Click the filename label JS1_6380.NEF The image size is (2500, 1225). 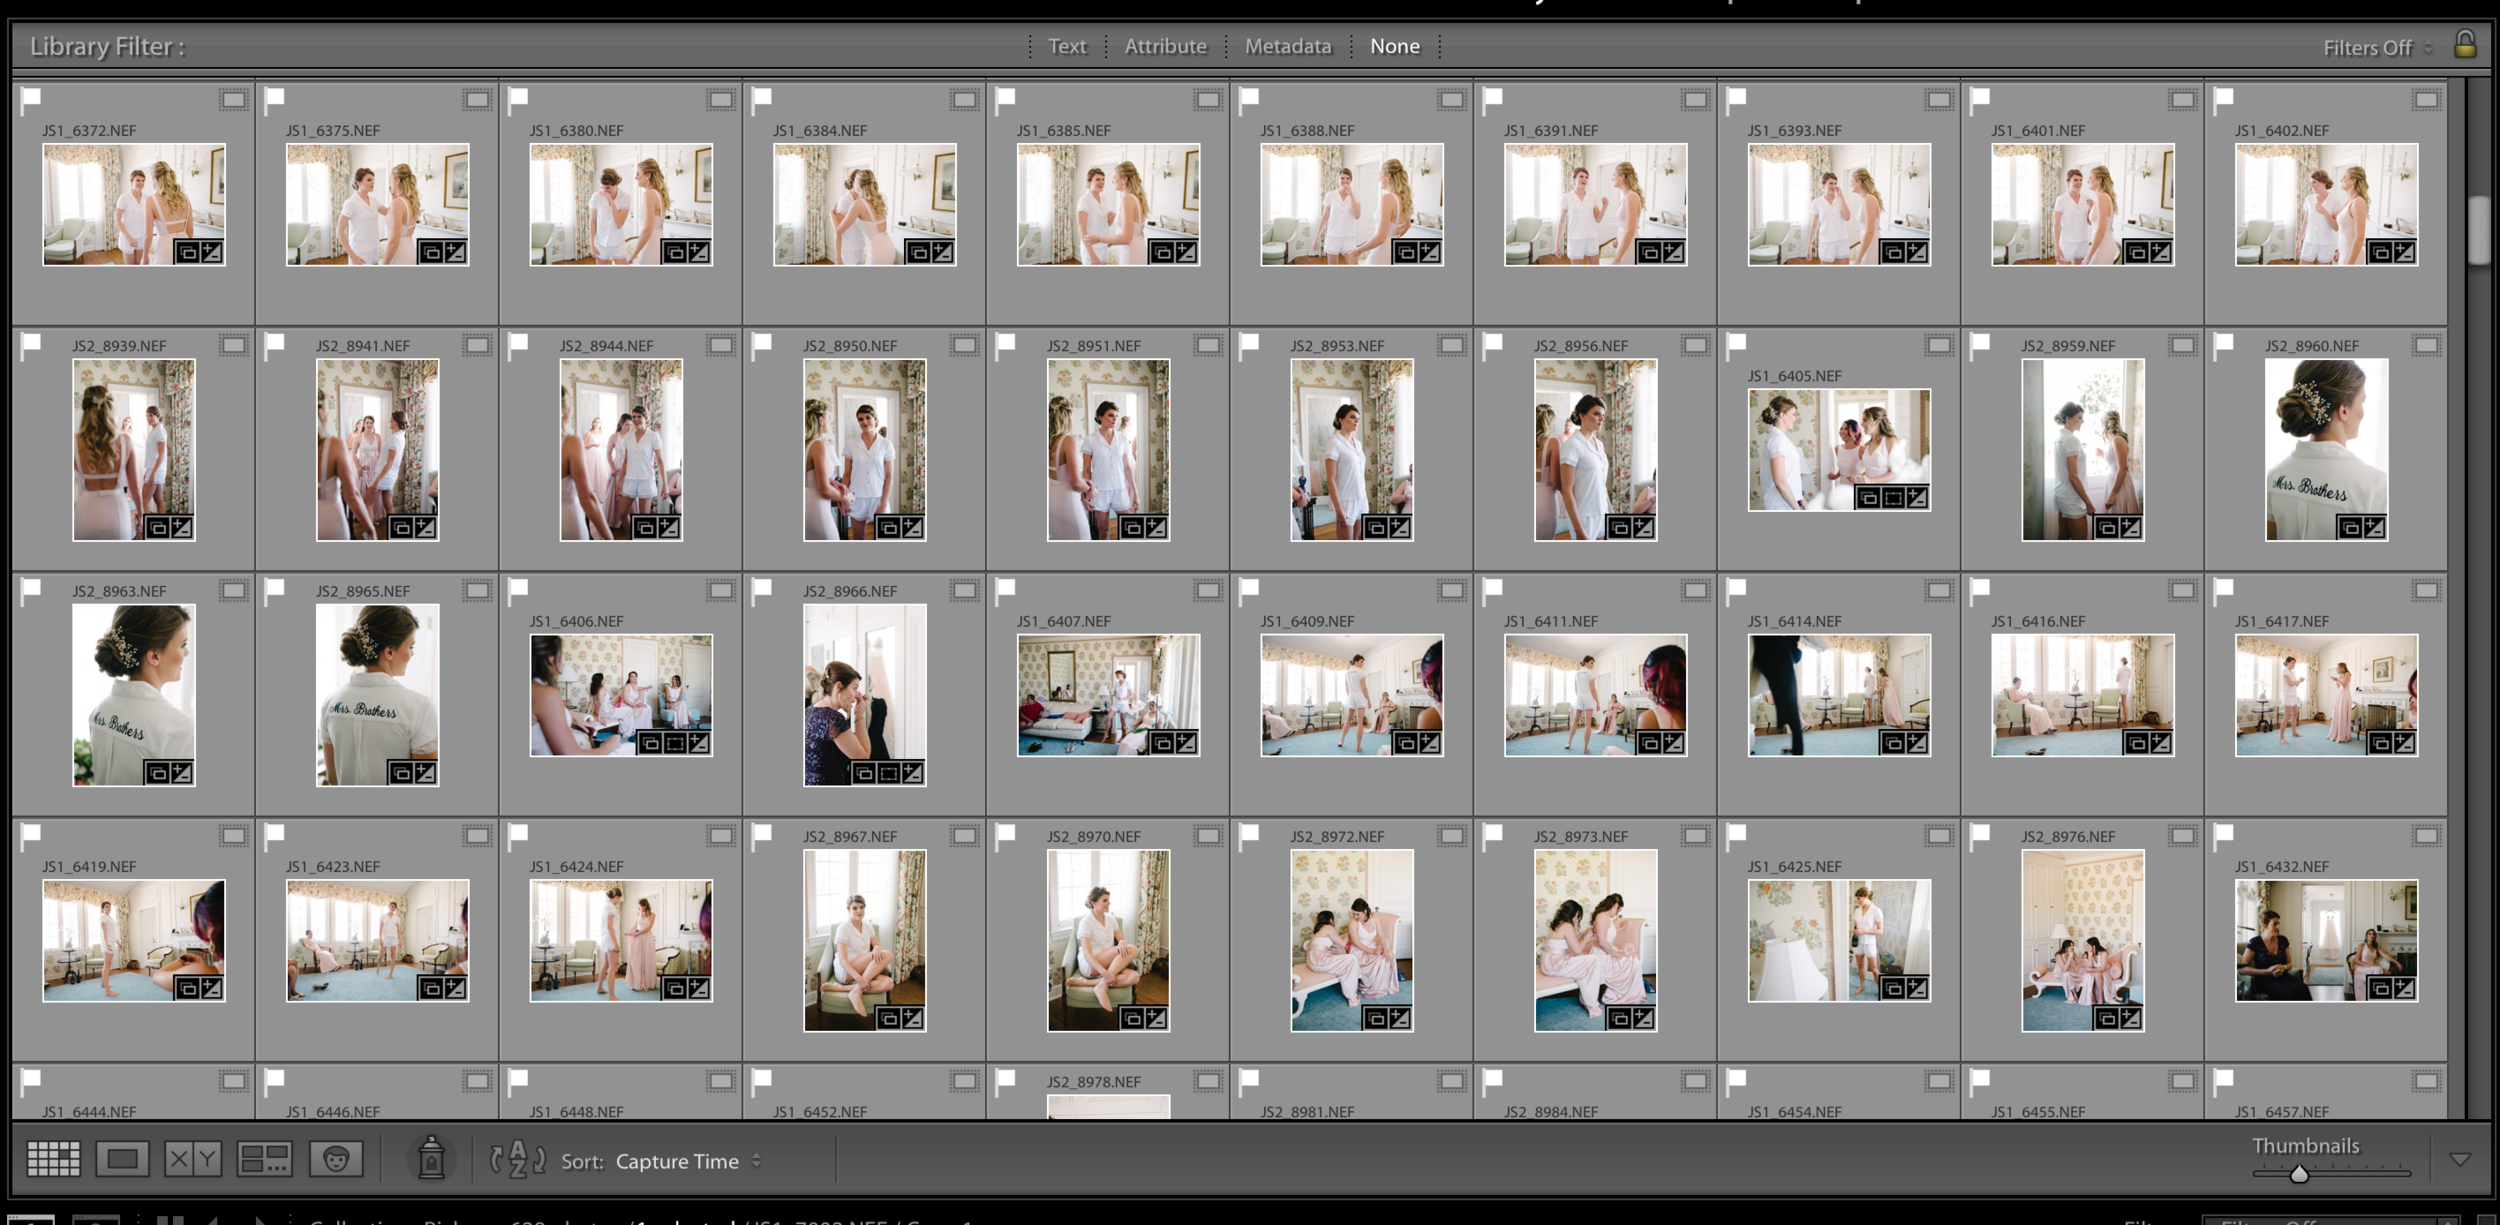(x=576, y=131)
